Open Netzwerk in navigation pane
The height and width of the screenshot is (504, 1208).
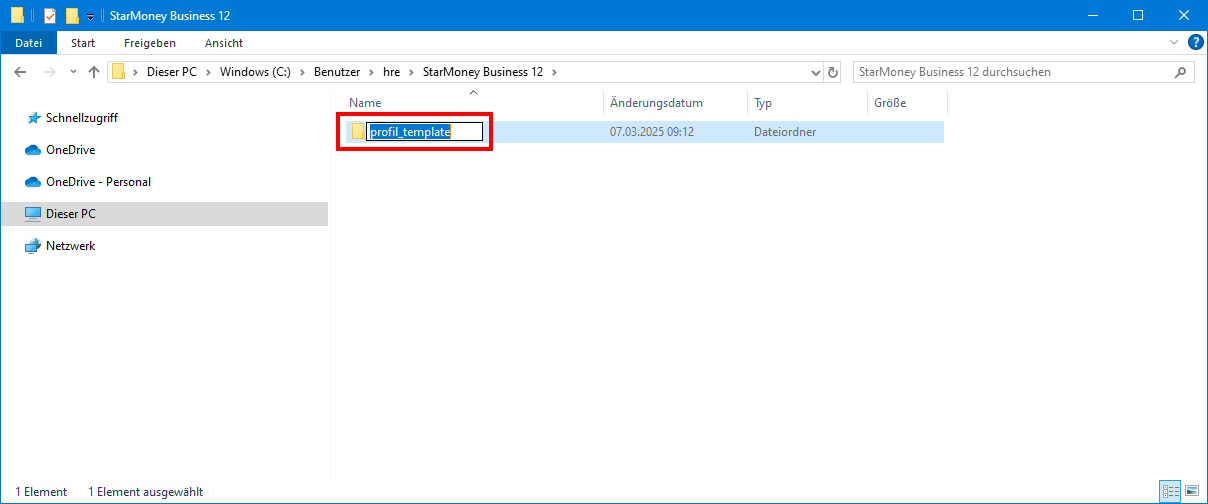[x=70, y=246]
